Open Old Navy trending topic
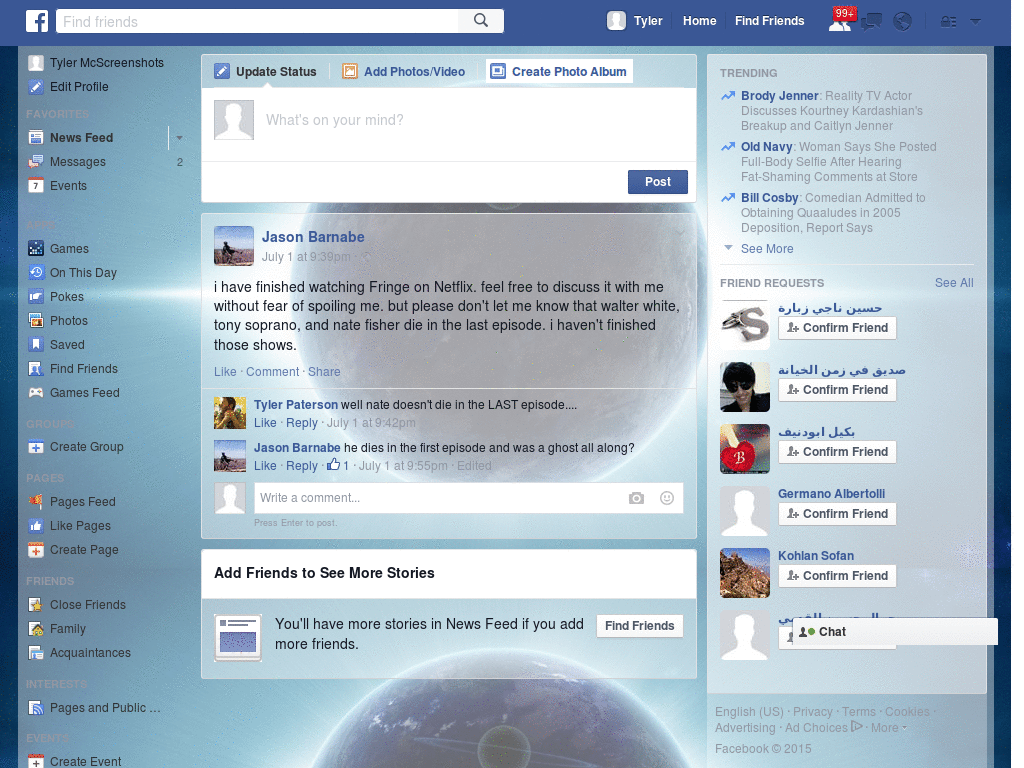 pyautogui.click(x=767, y=147)
